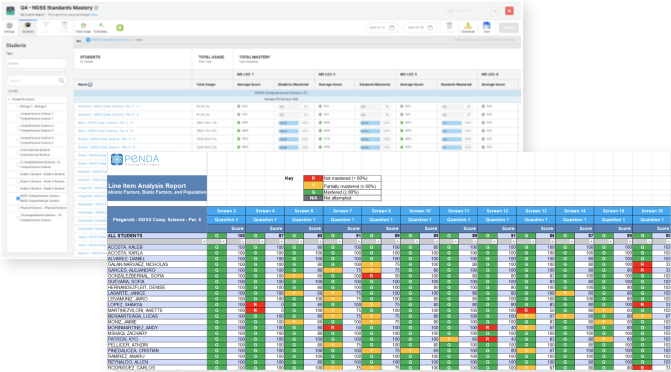This screenshot has height=372, width=671.
Task: Open the Anderson NGSS Comp. Science Per. 5 link
Action: tap(108, 106)
